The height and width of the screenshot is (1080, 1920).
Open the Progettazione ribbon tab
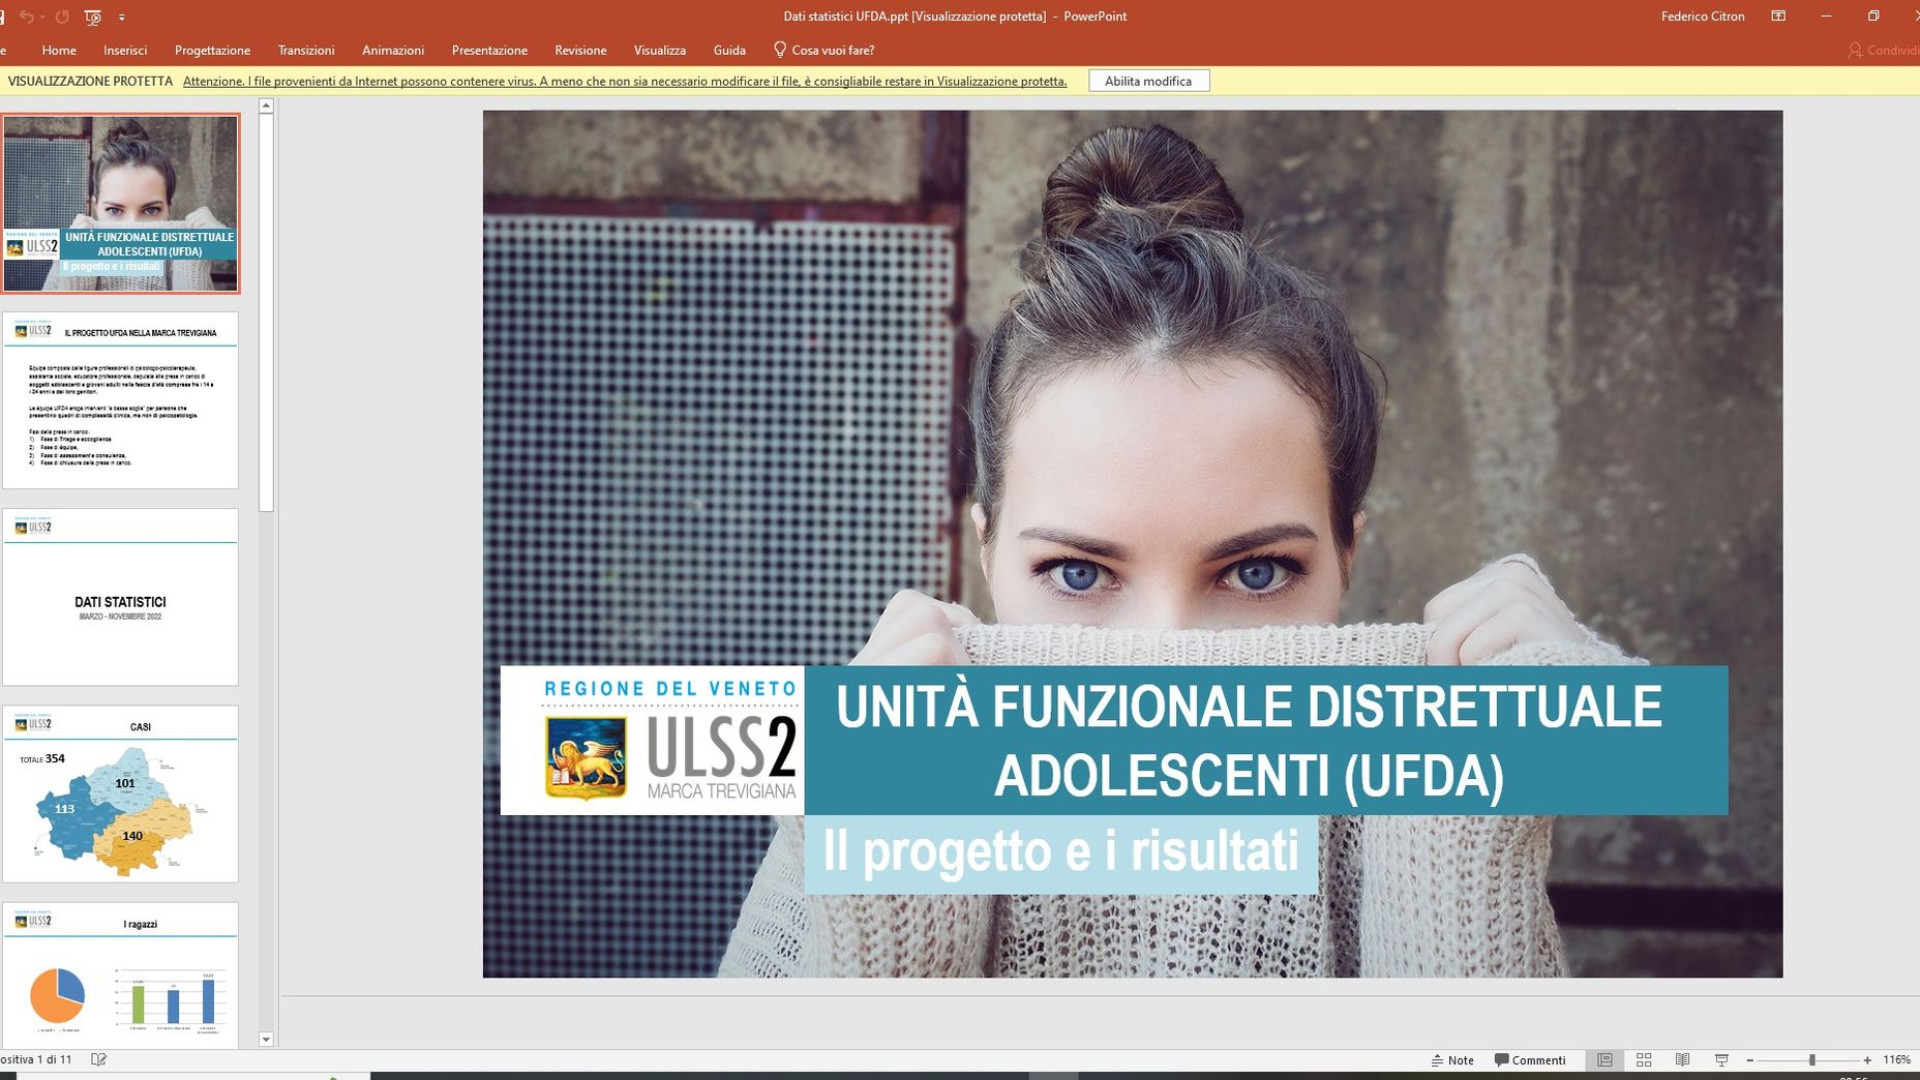point(212,50)
